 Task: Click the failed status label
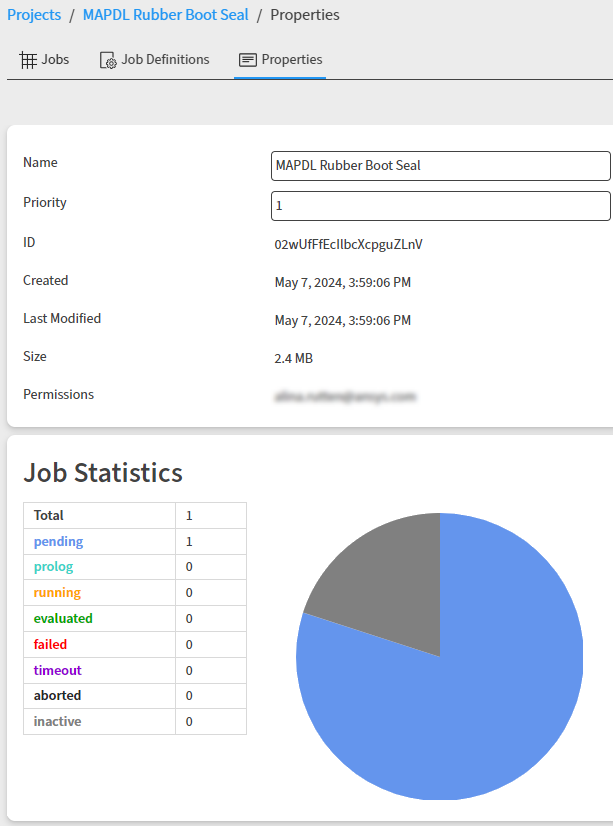[50, 645]
